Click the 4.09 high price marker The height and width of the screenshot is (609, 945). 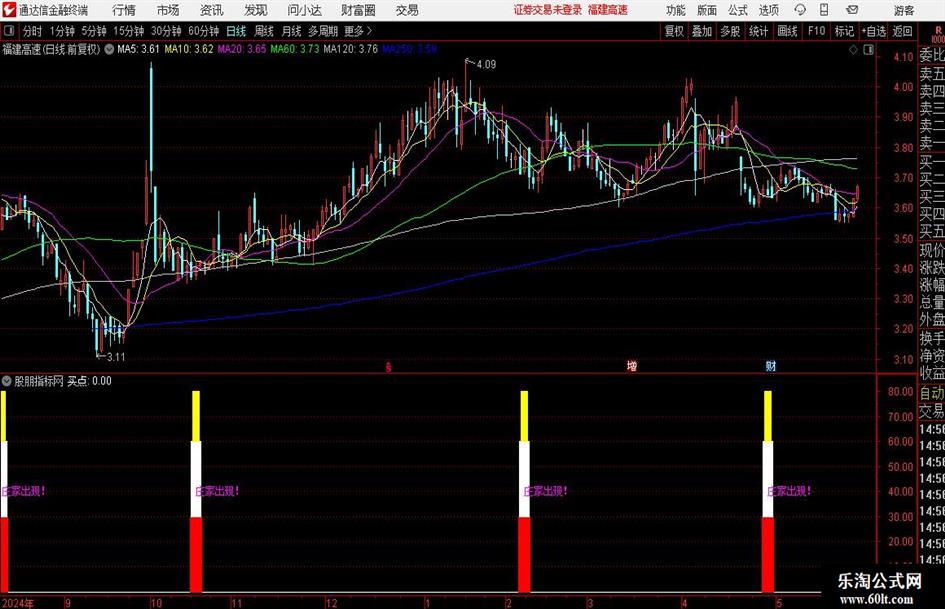(486, 65)
